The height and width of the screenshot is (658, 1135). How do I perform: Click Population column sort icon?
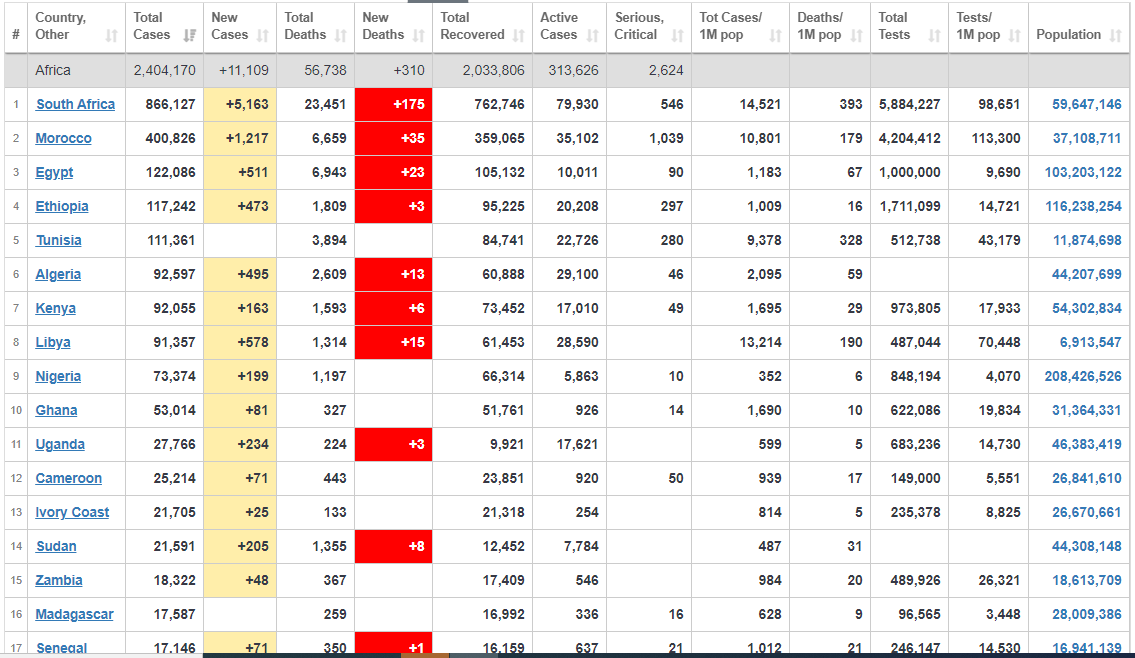1115,35
